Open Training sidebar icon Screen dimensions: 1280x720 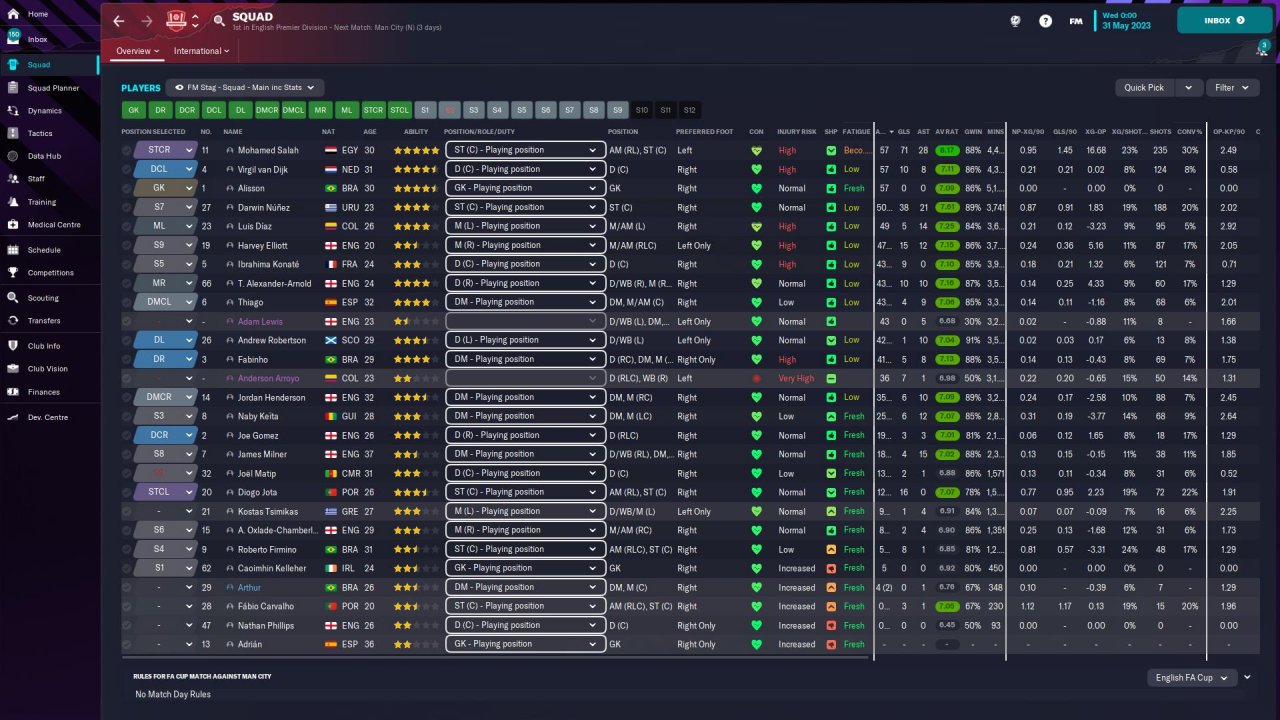coord(13,202)
